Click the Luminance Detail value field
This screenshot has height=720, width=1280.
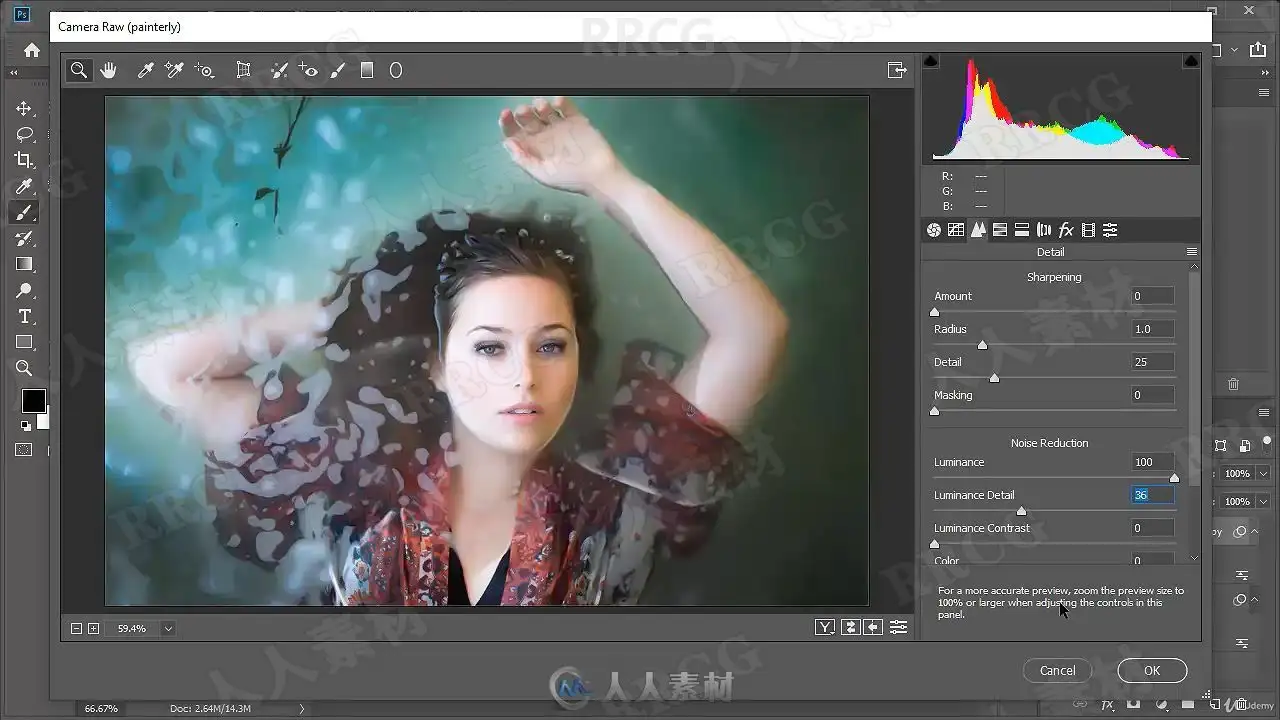(x=1153, y=495)
